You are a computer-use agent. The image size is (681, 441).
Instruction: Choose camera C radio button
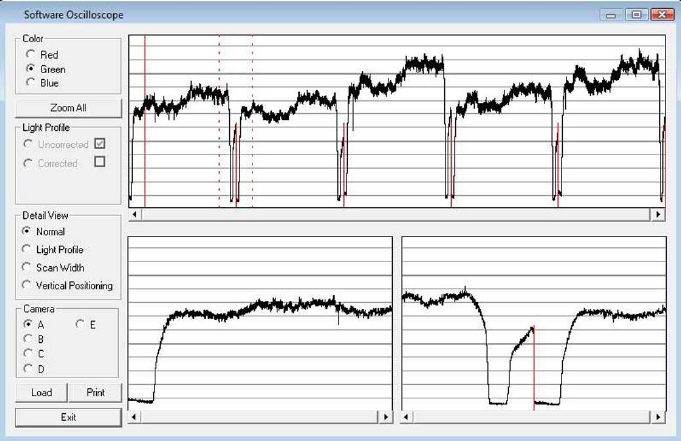28,353
